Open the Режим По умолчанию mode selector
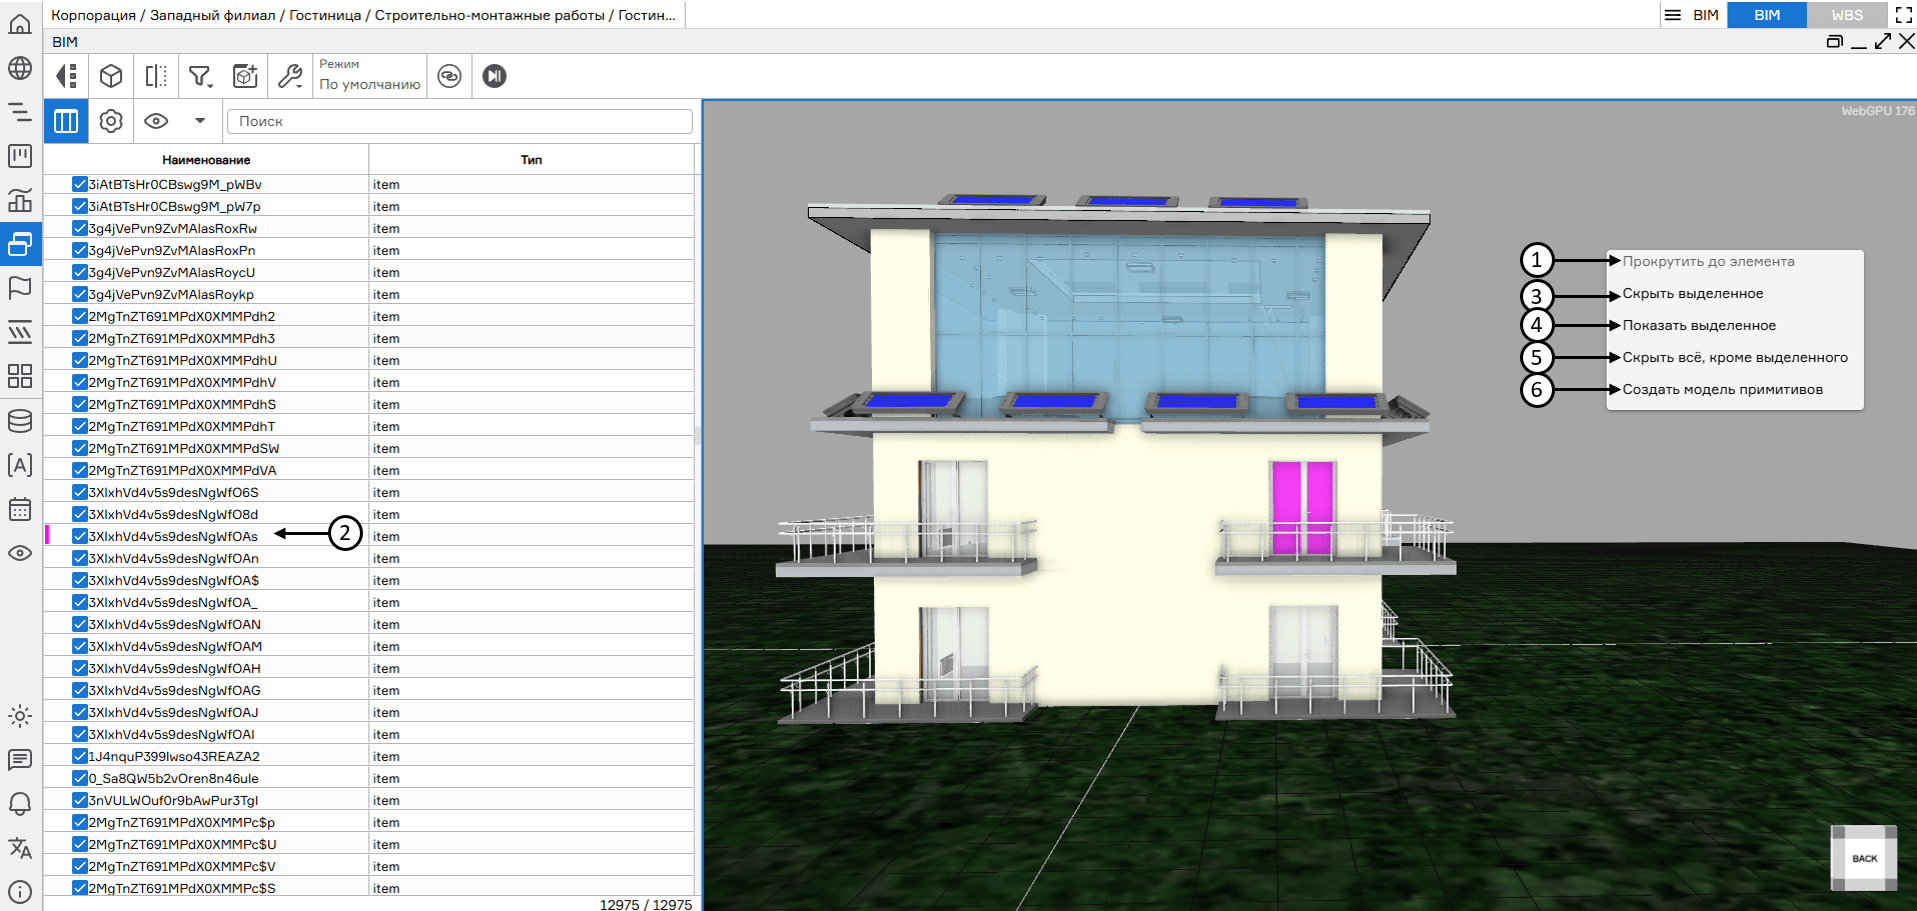This screenshot has width=1917, height=911. pos(370,76)
